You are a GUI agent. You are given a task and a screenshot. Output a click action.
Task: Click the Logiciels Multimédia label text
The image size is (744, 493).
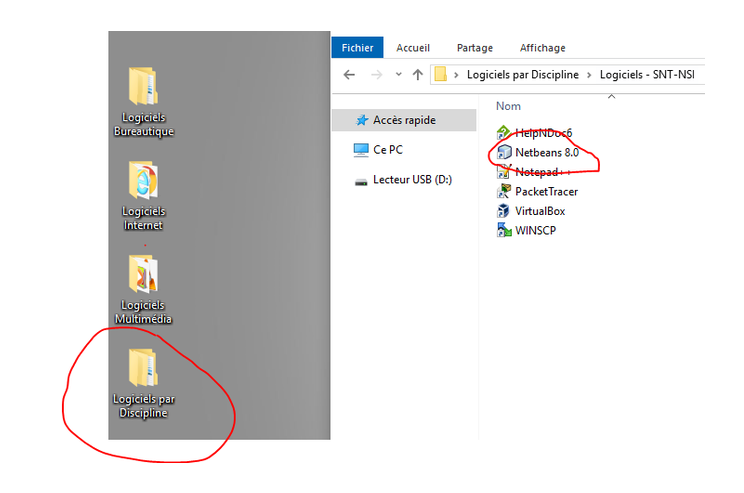[143, 312]
